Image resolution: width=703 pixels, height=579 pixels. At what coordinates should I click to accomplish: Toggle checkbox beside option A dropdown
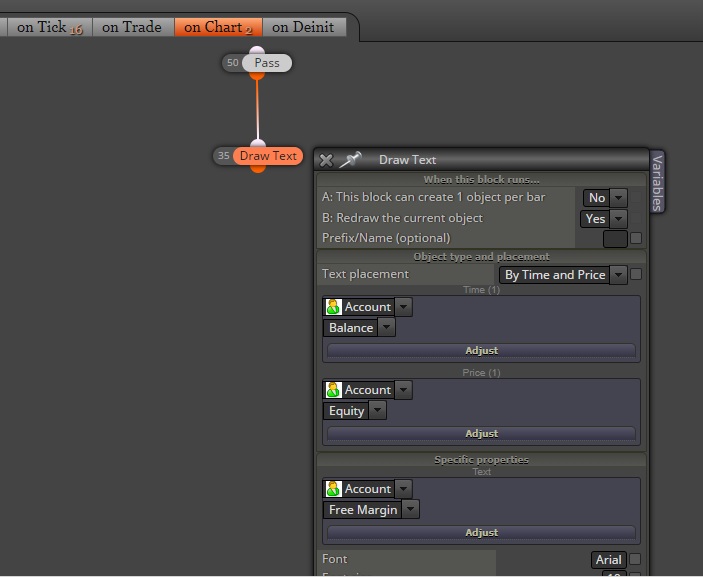[x=636, y=198]
